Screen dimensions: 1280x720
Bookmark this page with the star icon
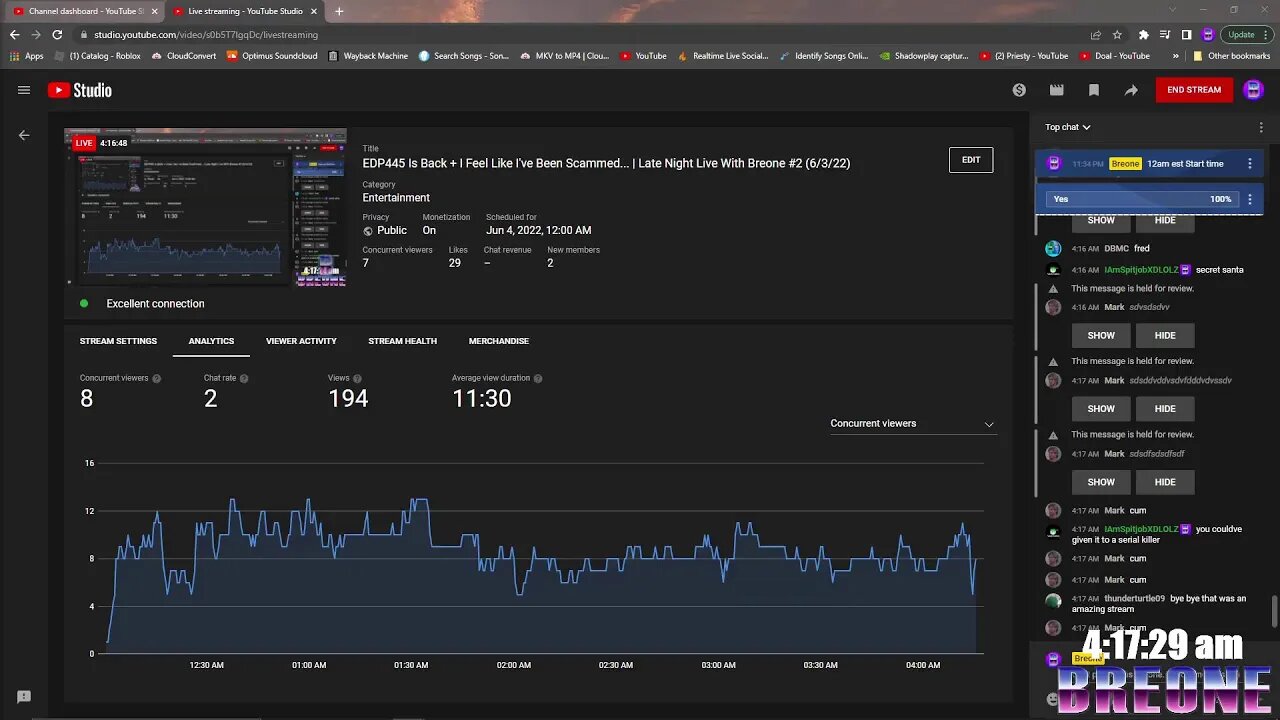coord(1117,34)
